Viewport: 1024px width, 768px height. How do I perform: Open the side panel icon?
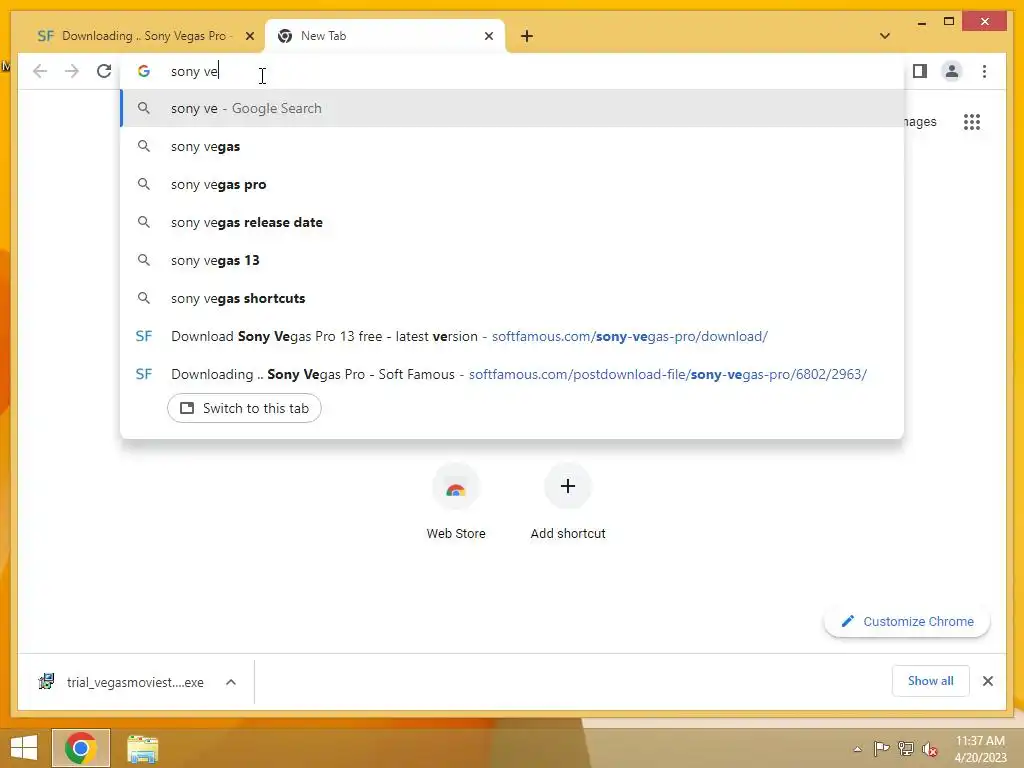(920, 71)
